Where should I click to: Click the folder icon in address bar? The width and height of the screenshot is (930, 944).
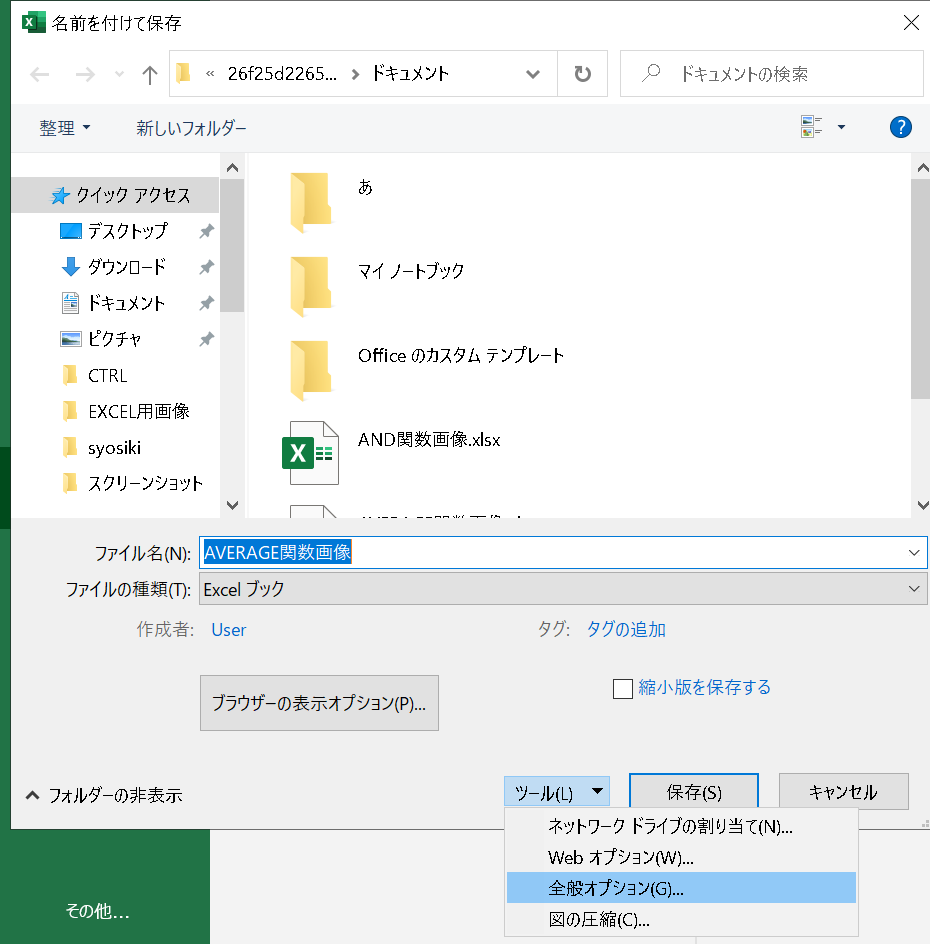coord(183,73)
